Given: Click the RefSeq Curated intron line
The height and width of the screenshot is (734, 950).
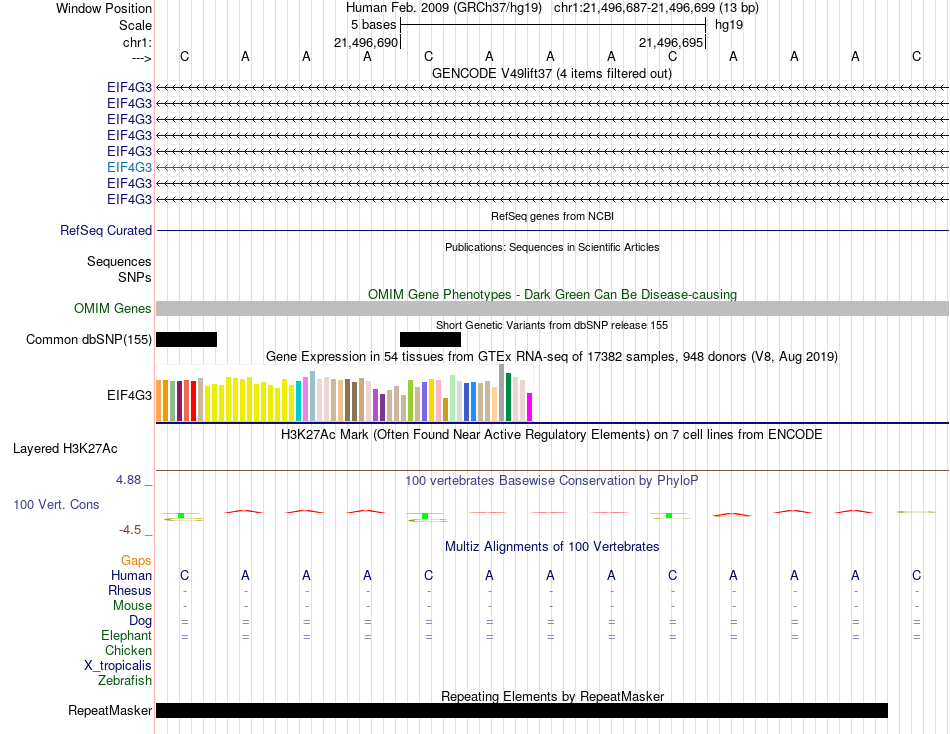Looking at the screenshot, I should coord(552,230).
